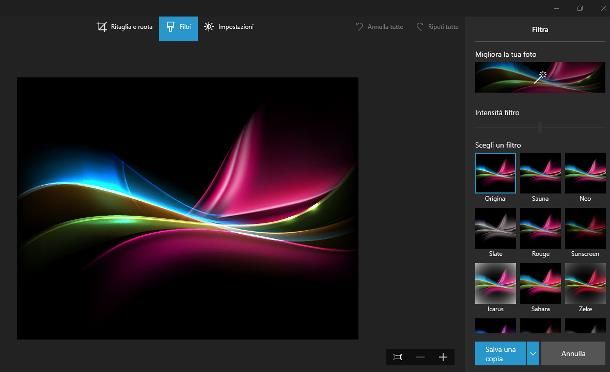Screen dimensions: 610x372
Task: Switch to the Impostazioni tab
Action: click(229, 27)
